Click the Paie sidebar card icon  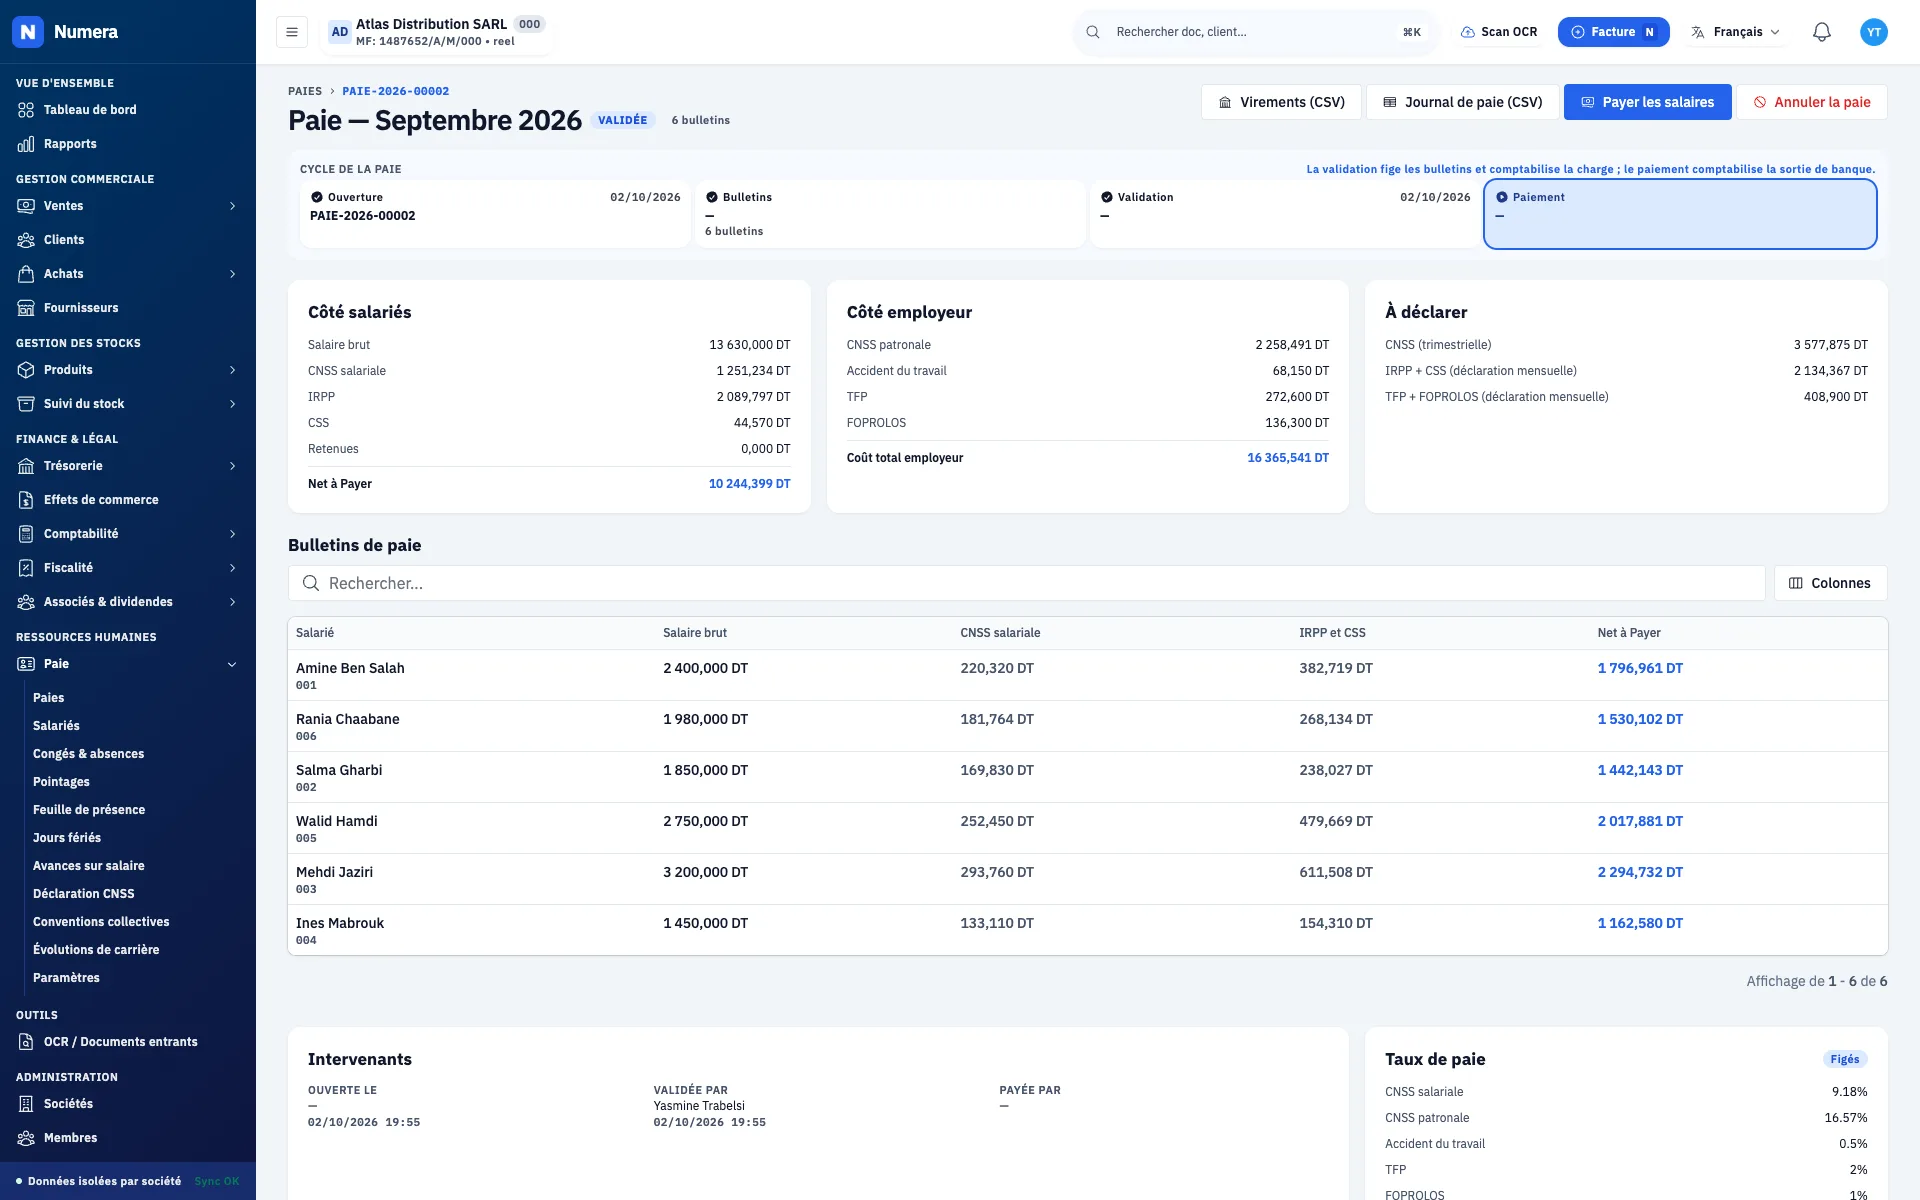(x=26, y=664)
